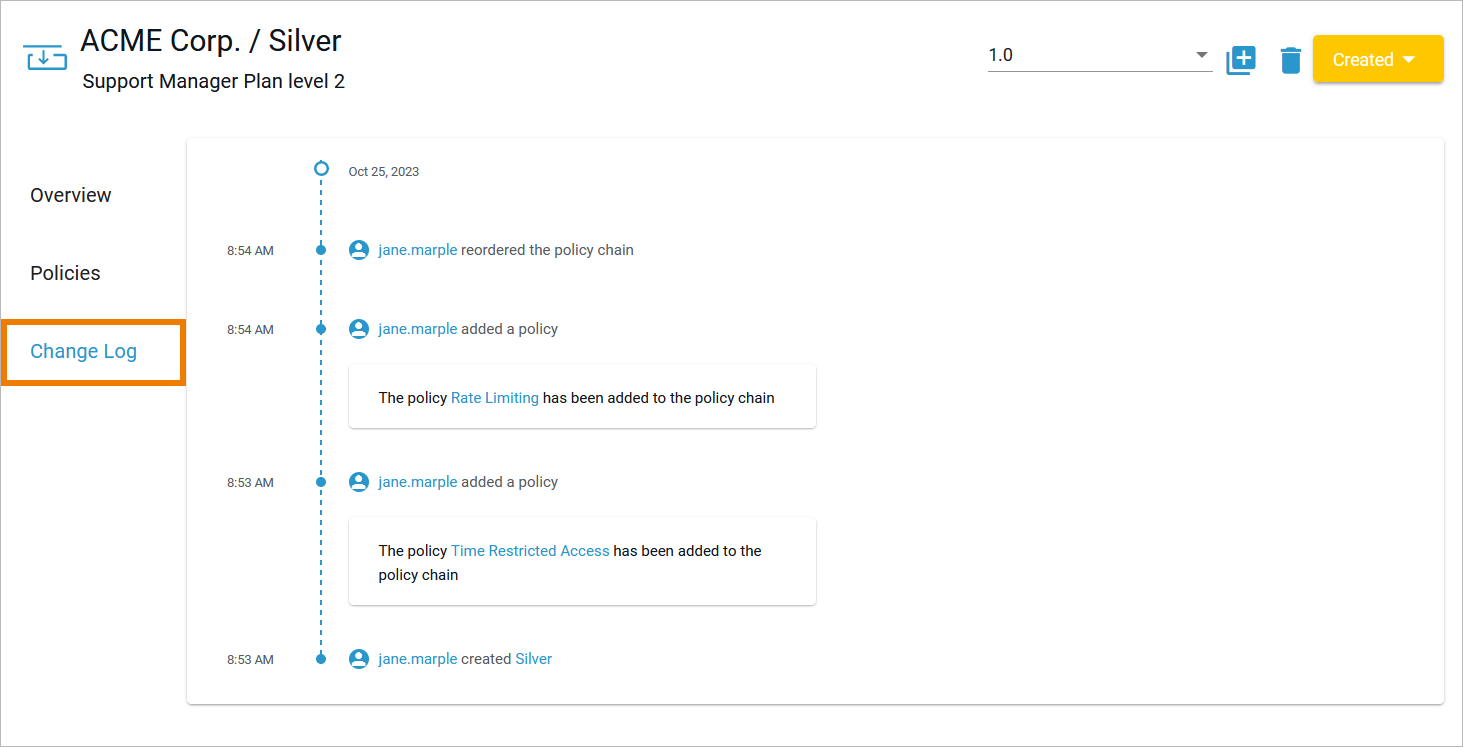Click the avatar next to the Rate Limiting event
Screen dimensions: 1463x747
[x=358, y=328]
